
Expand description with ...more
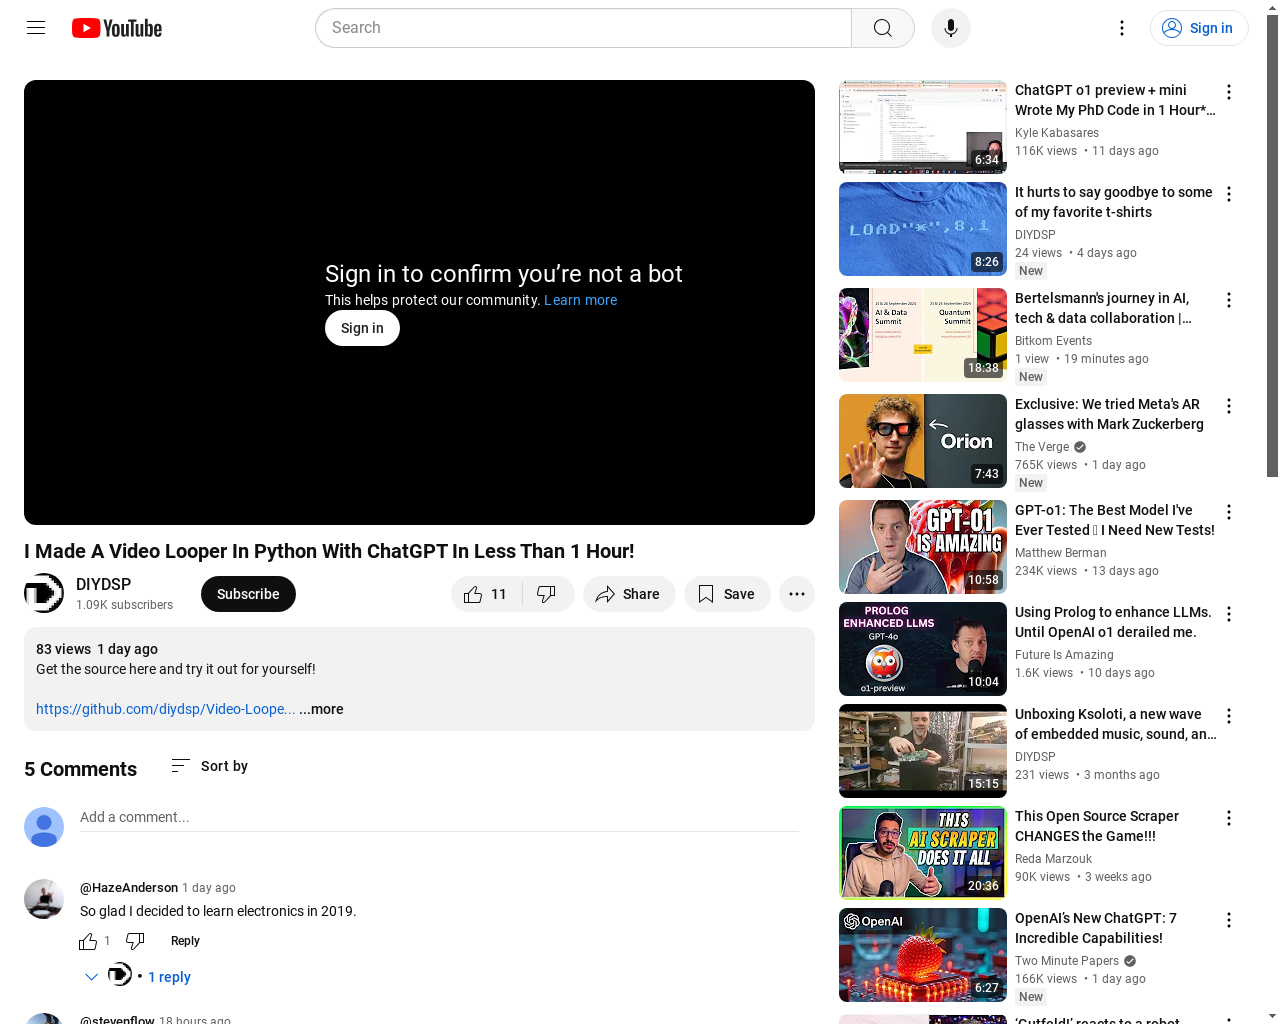(321, 709)
